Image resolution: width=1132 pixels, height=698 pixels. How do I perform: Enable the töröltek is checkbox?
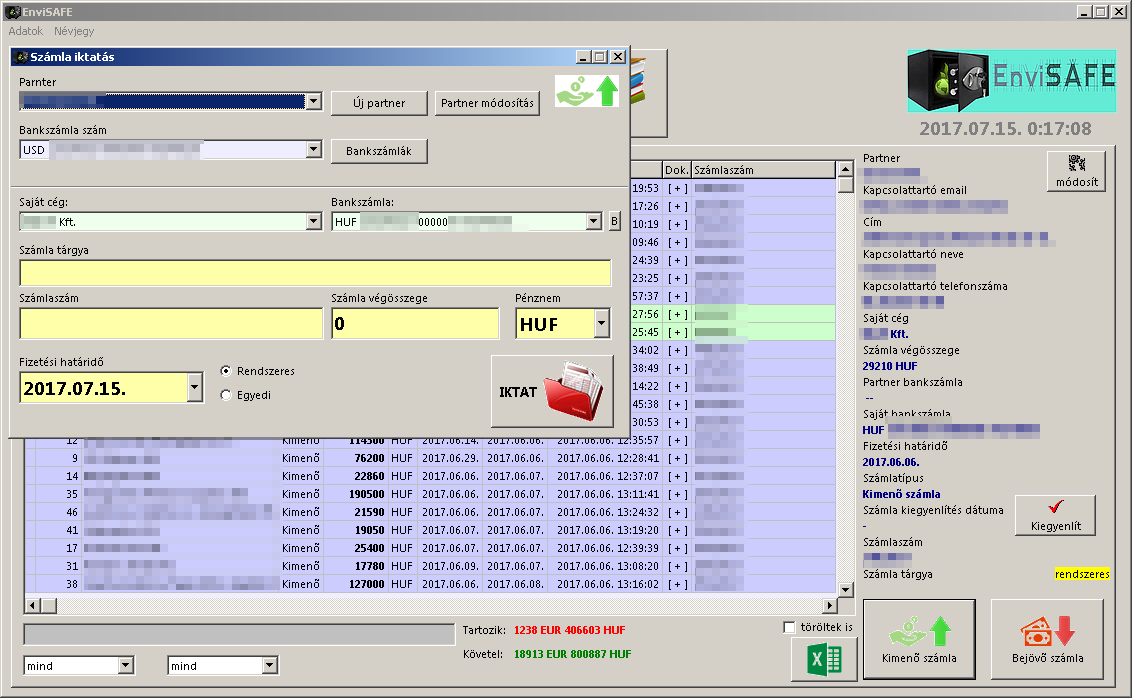pos(790,627)
